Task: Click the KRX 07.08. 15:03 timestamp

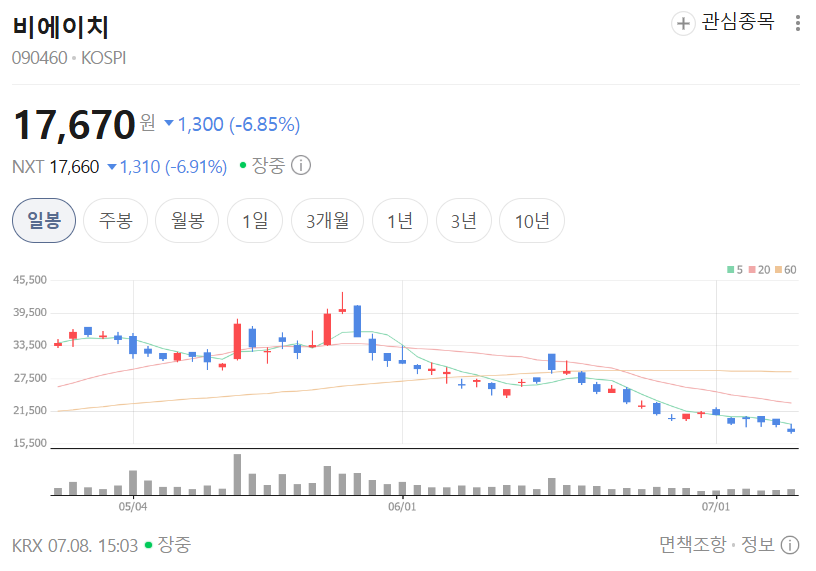Action: pyautogui.click(x=75, y=545)
